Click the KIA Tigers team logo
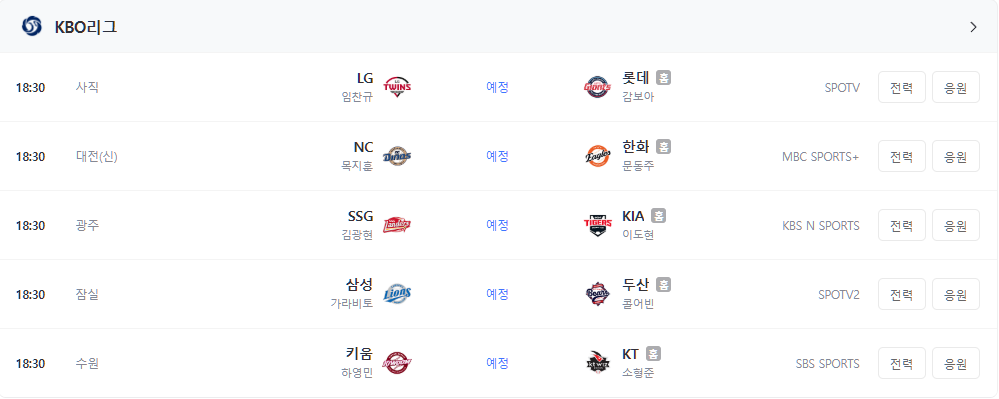The width and height of the screenshot is (999, 399). click(597, 225)
